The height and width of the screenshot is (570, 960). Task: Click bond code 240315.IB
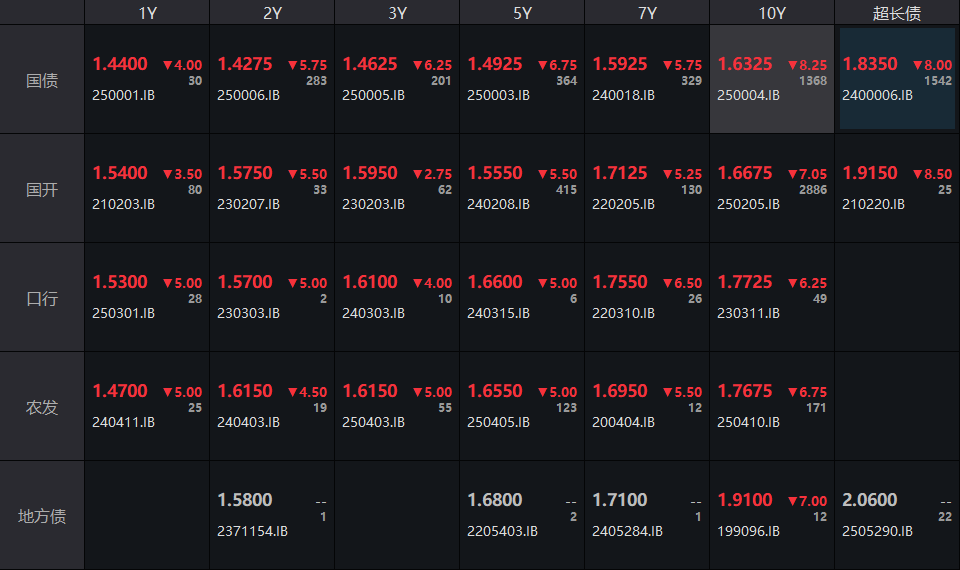pos(498,313)
